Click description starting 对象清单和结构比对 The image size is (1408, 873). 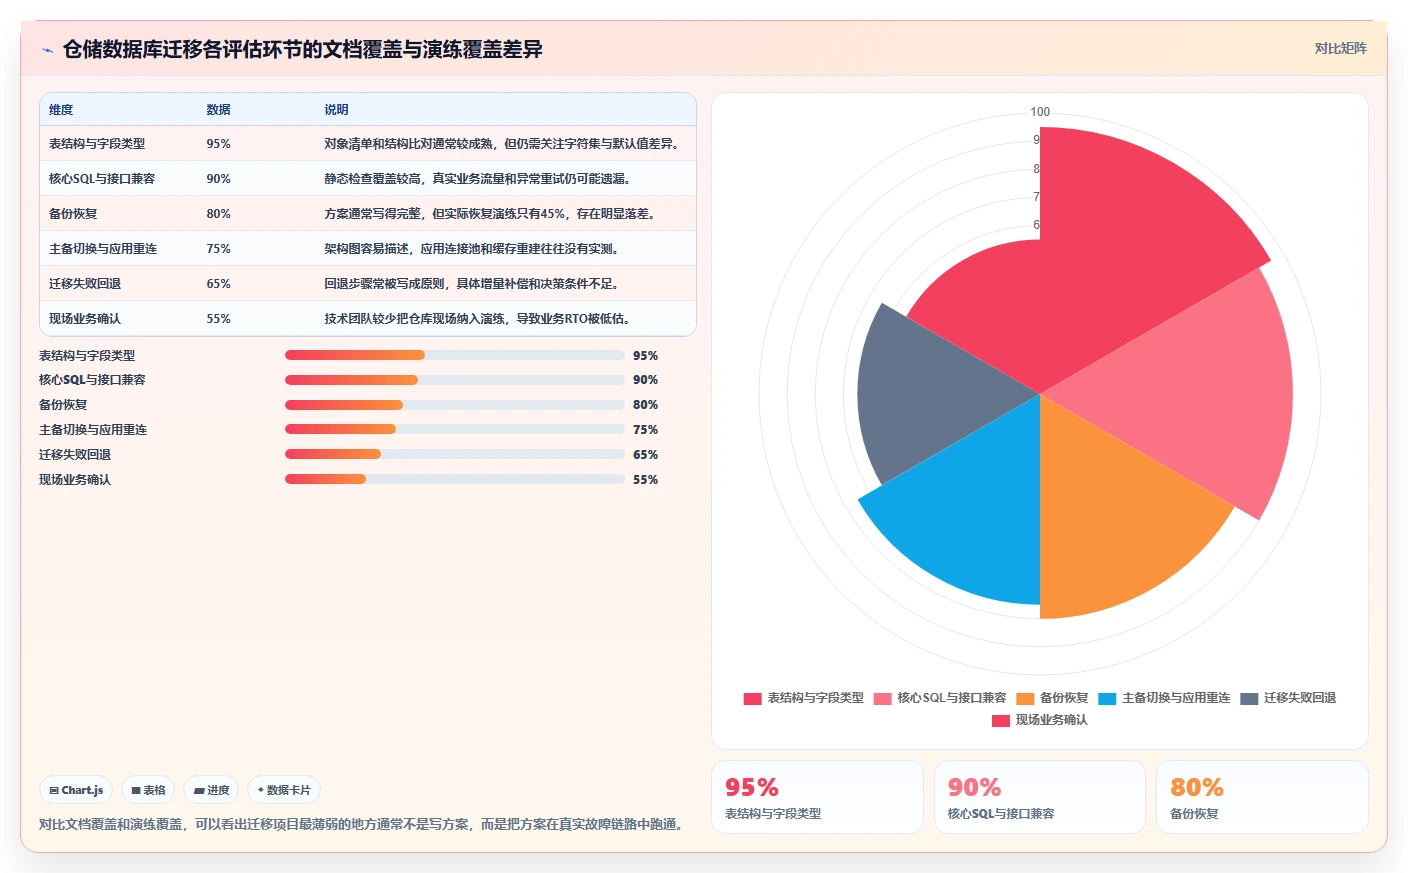tap(504, 144)
